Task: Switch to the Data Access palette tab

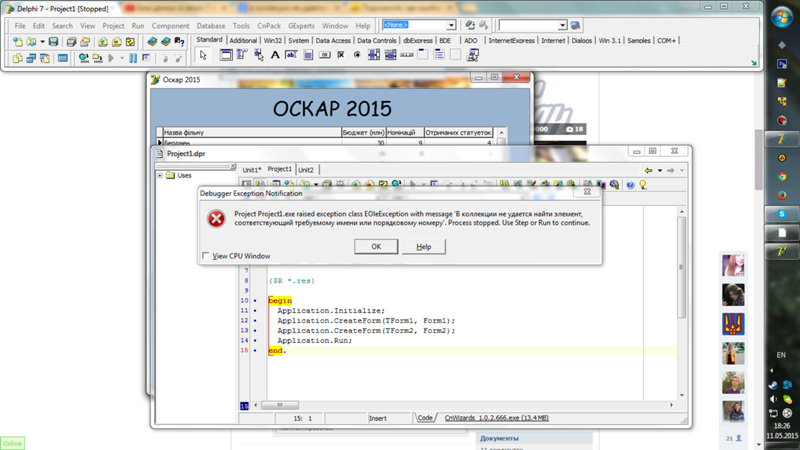Action: tap(333, 41)
